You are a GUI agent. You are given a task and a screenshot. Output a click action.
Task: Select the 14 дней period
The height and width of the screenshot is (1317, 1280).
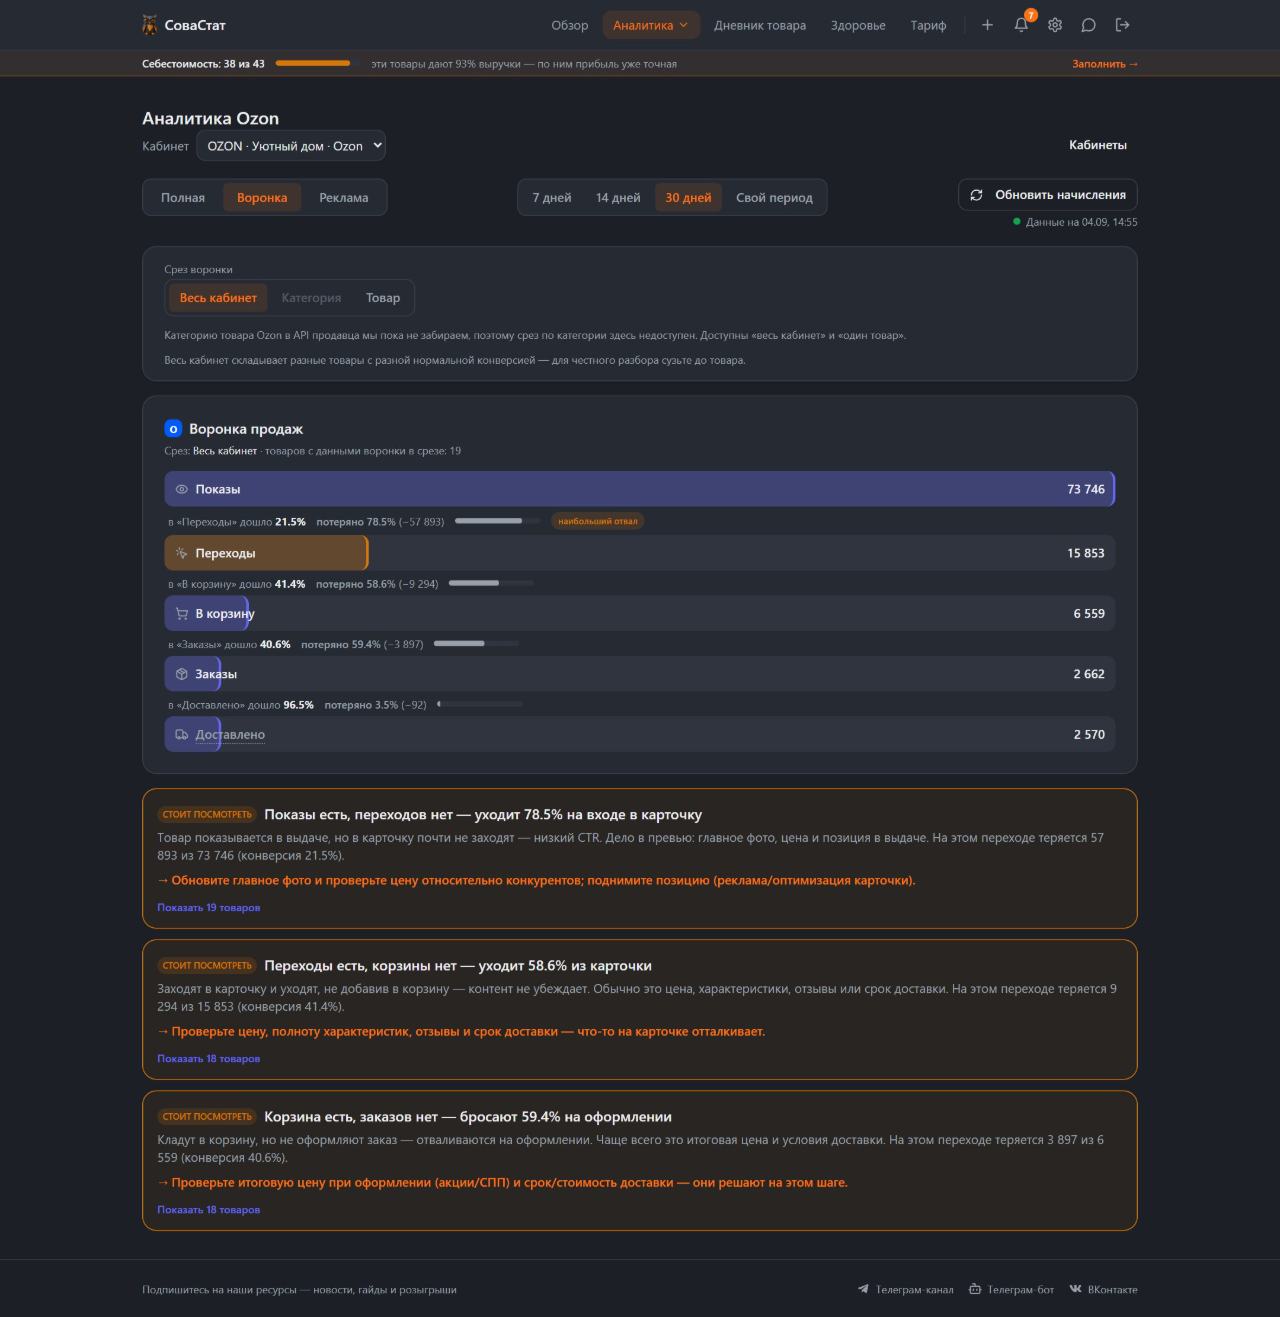tap(618, 198)
